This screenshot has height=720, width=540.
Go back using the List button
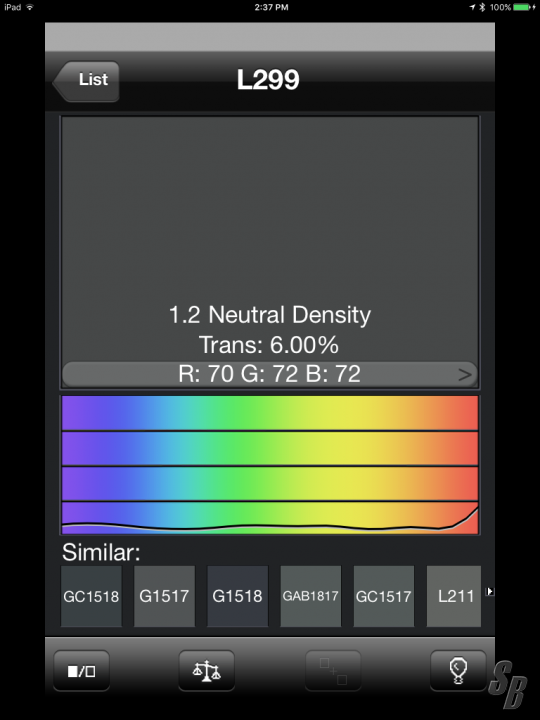click(86, 81)
